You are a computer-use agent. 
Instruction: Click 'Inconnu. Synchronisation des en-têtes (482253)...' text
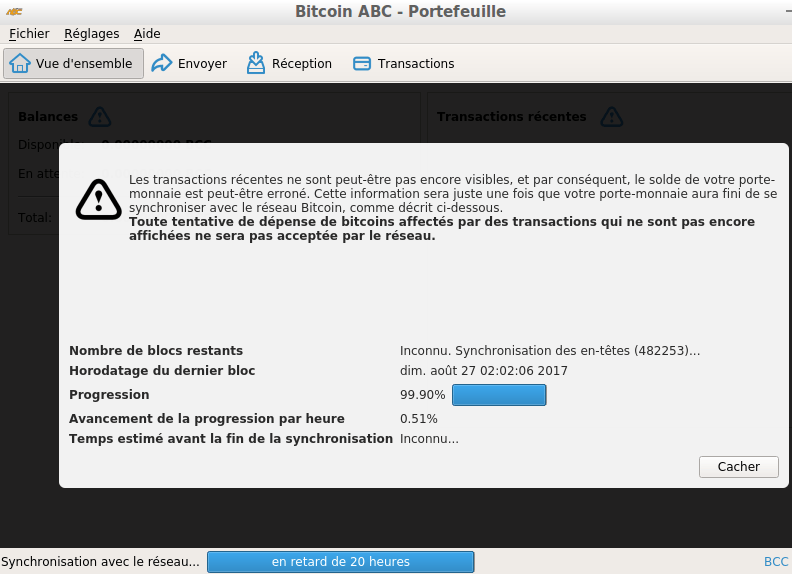coord(550,351)
